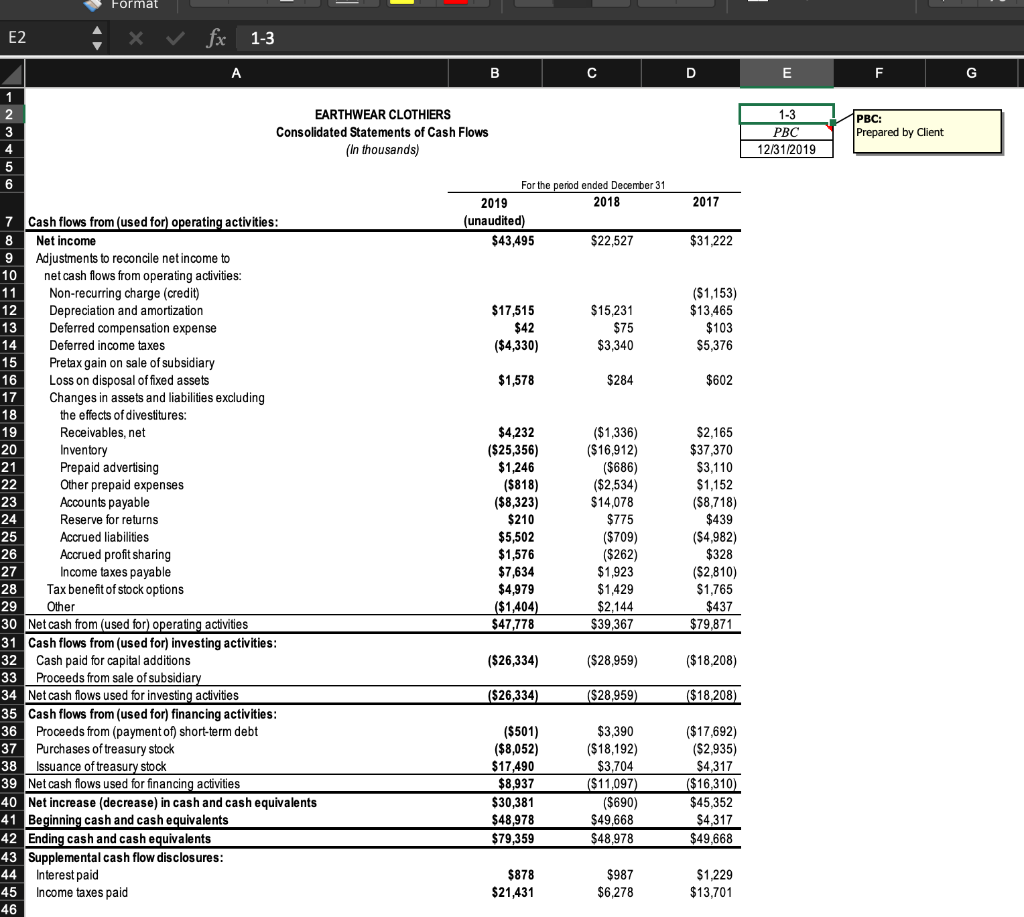Screen dimensions: 1024x917
Task: Click the cancel (X) formula entry icon
Action: pos(136,39)
